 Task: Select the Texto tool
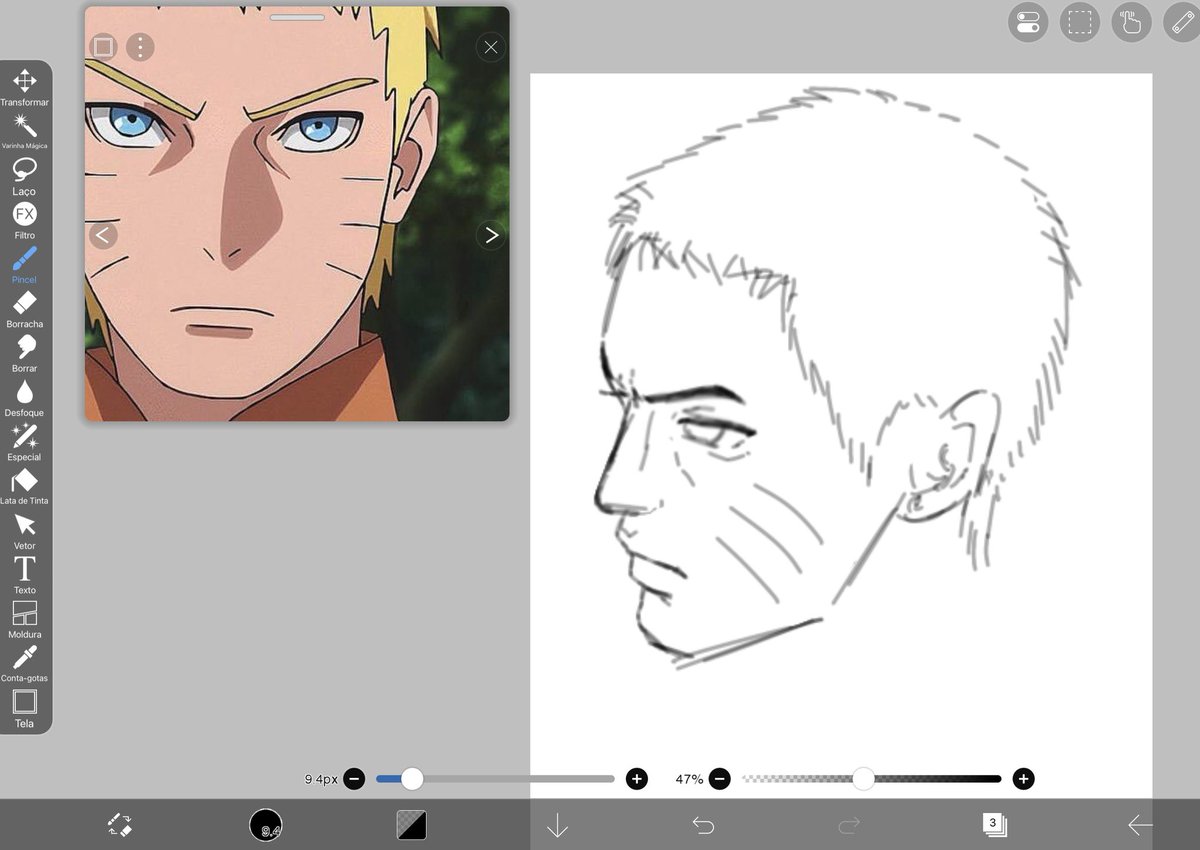(x=25, y=574)
